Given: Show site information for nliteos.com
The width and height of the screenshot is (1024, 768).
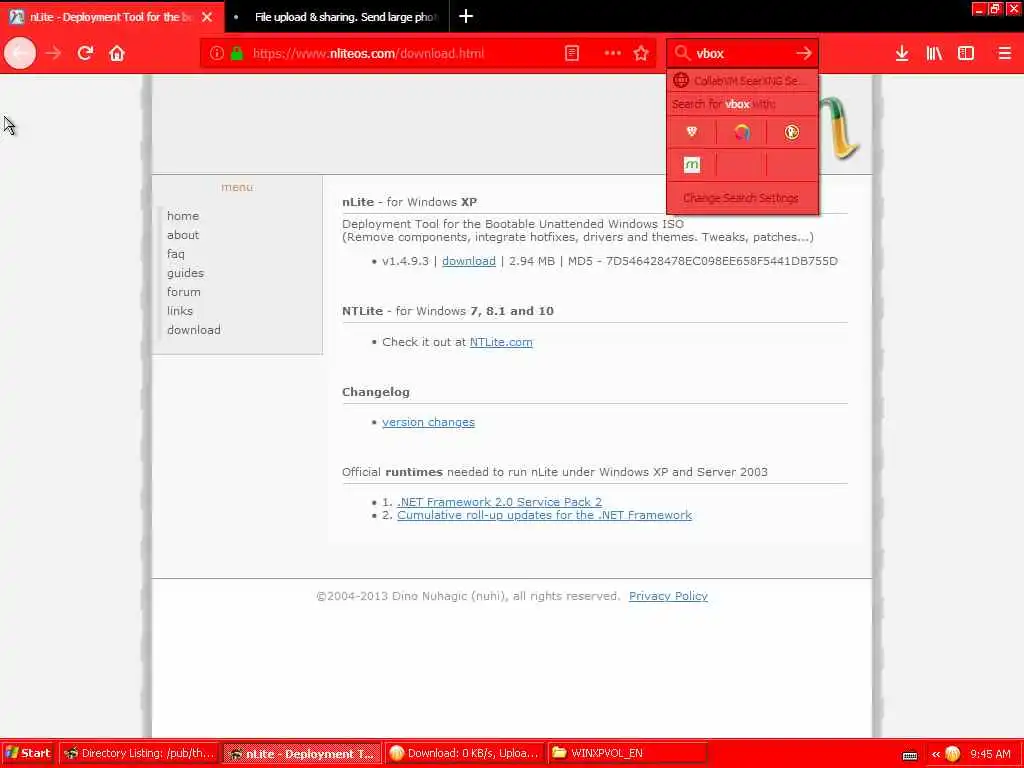Looking at the screenshot, I should pos(217,54).
